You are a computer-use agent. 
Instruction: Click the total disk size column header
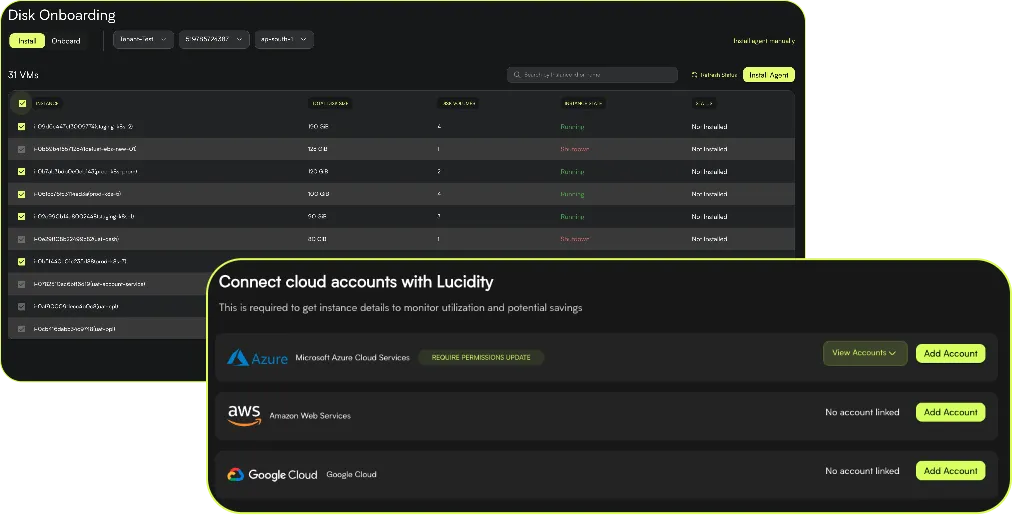pos(330,103)
